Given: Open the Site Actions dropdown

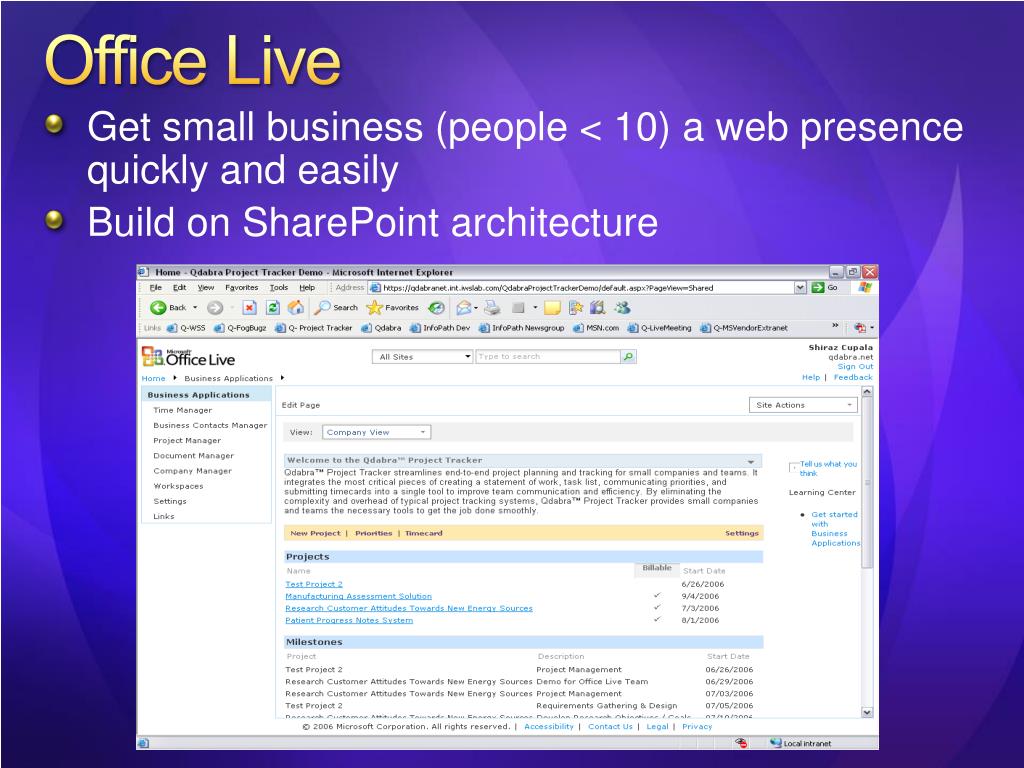Looking at the screenshot, I should 803,405.
